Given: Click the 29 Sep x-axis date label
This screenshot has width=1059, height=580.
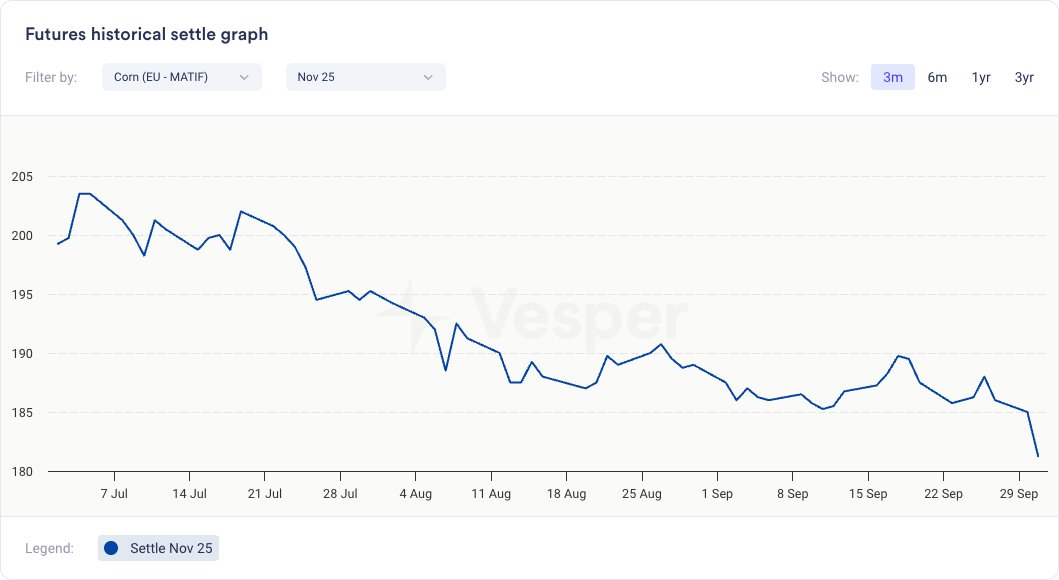Looking at the screenshot, I should pos(1019,494).
